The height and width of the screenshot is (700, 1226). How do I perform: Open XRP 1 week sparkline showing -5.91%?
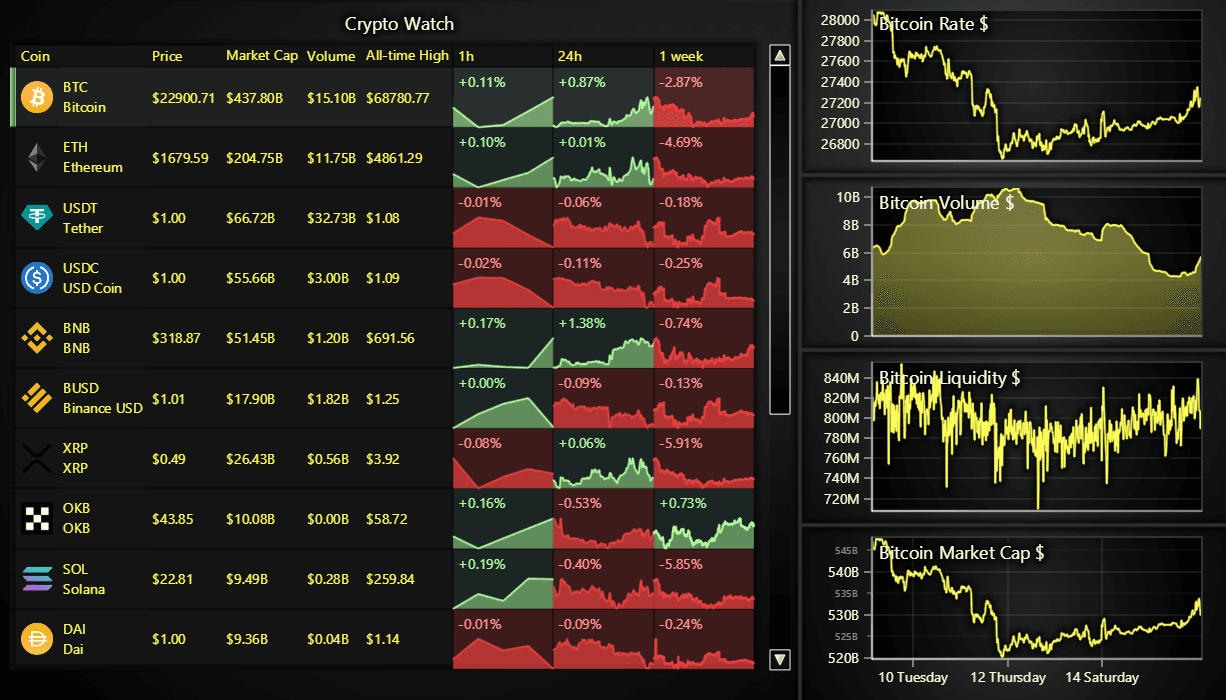(x=704, y=458)
